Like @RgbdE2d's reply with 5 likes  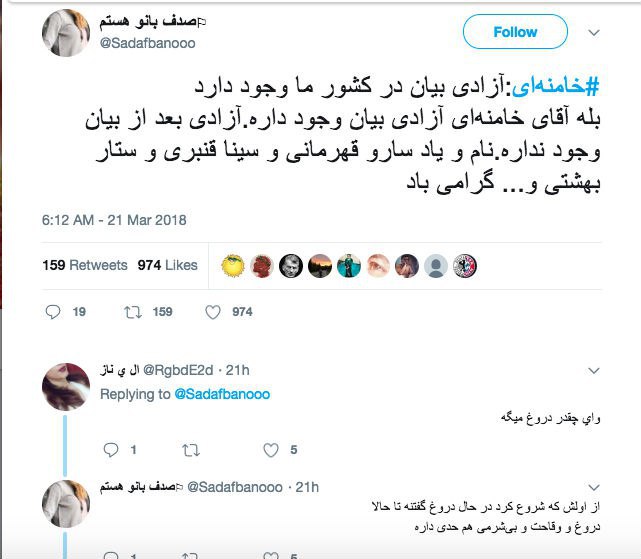click(x=271, y=450)
